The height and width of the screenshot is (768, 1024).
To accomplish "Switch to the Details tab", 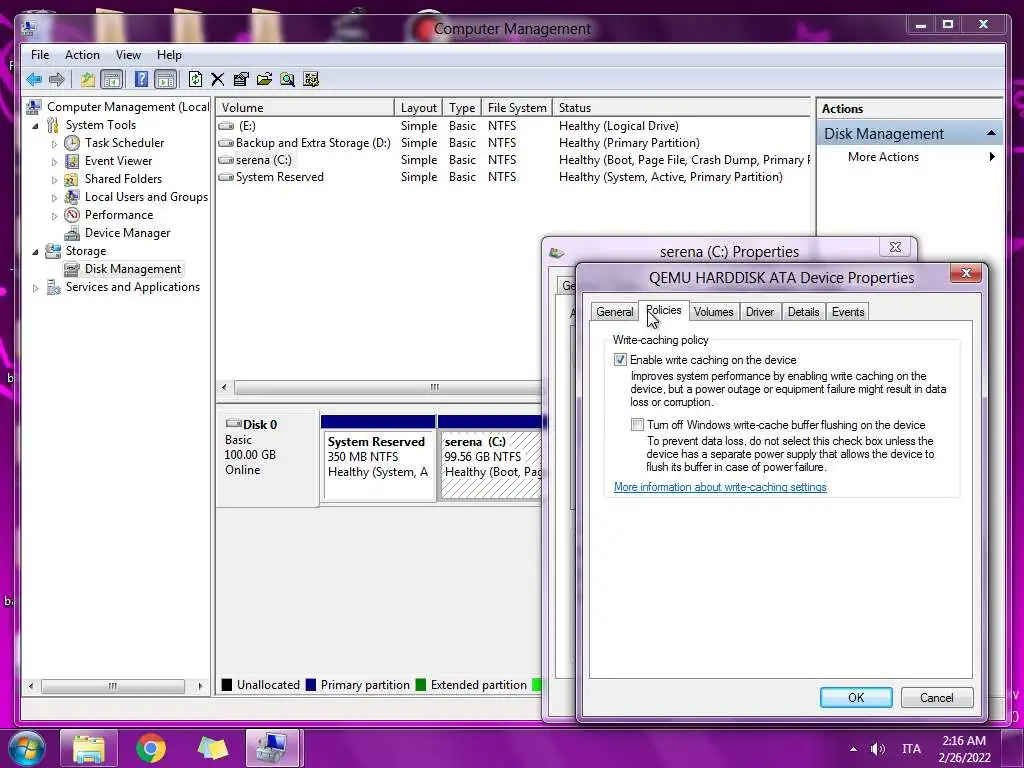I will [x=803, y=312].
